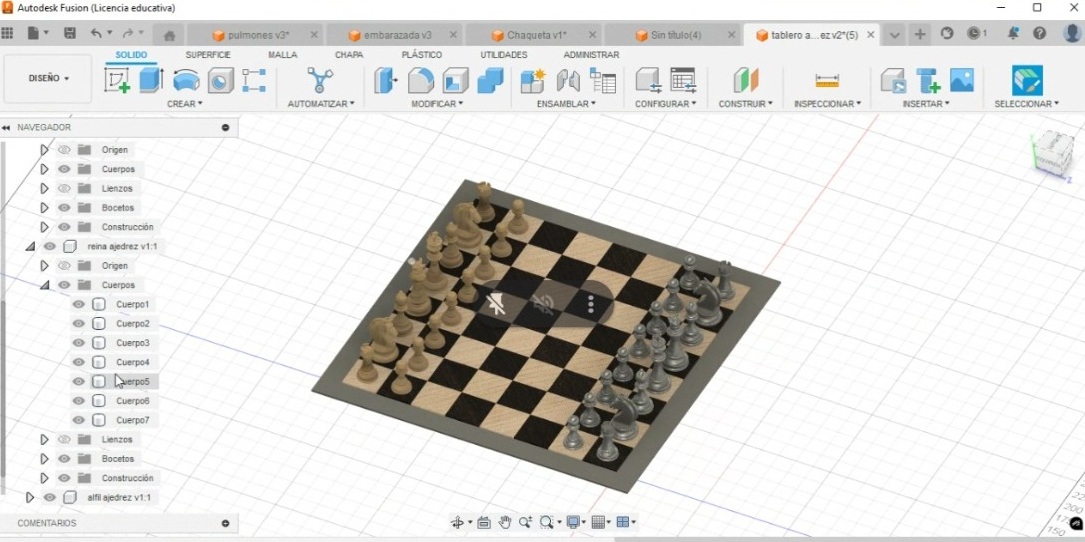Toggle visibility of Cuerpo1
This screenshot has height=542, width=1085.
click(x=78, y=304)
